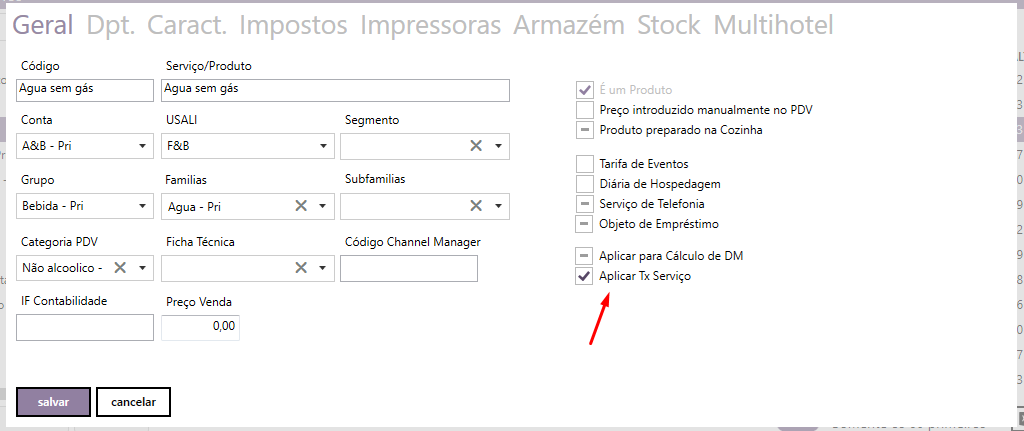Toggle Diária de Hospedagem checkbox

pos(585,183)
